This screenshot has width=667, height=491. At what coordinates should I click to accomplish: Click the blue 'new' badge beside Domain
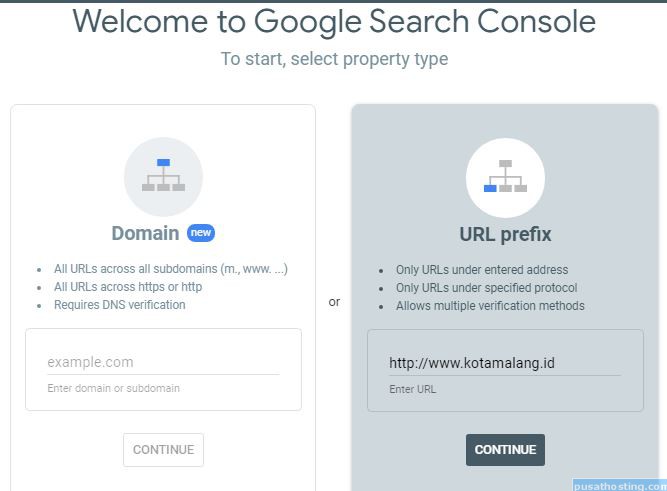(201, 233)
